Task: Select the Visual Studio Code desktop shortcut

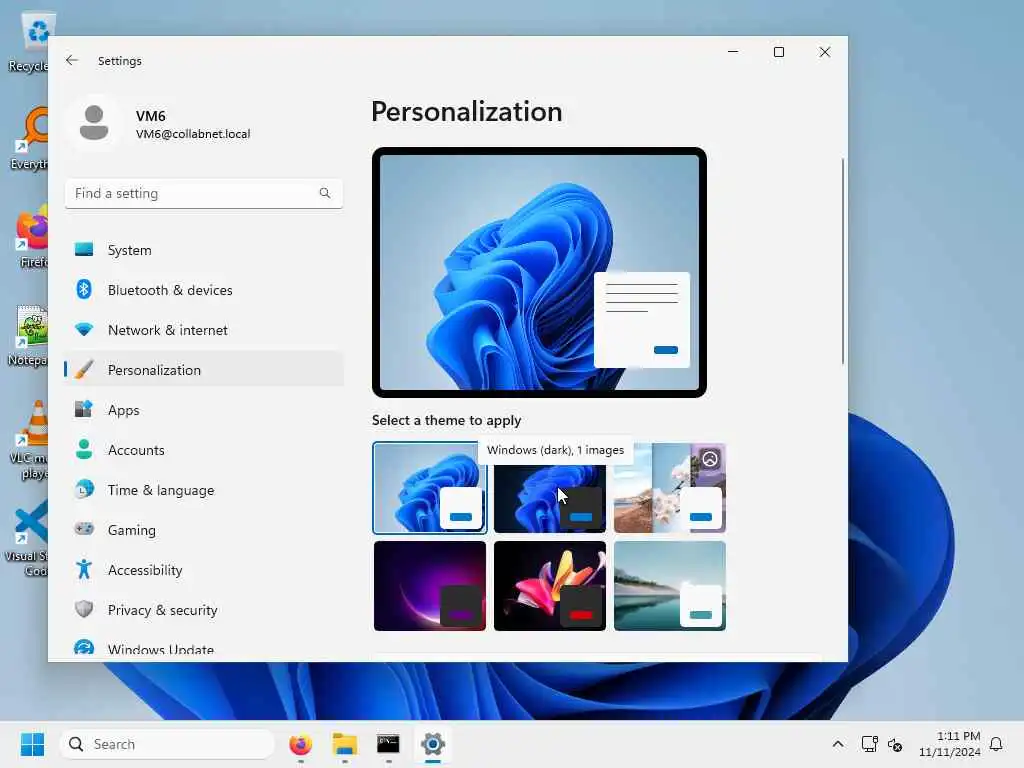Action: click(x=27, y=539)
